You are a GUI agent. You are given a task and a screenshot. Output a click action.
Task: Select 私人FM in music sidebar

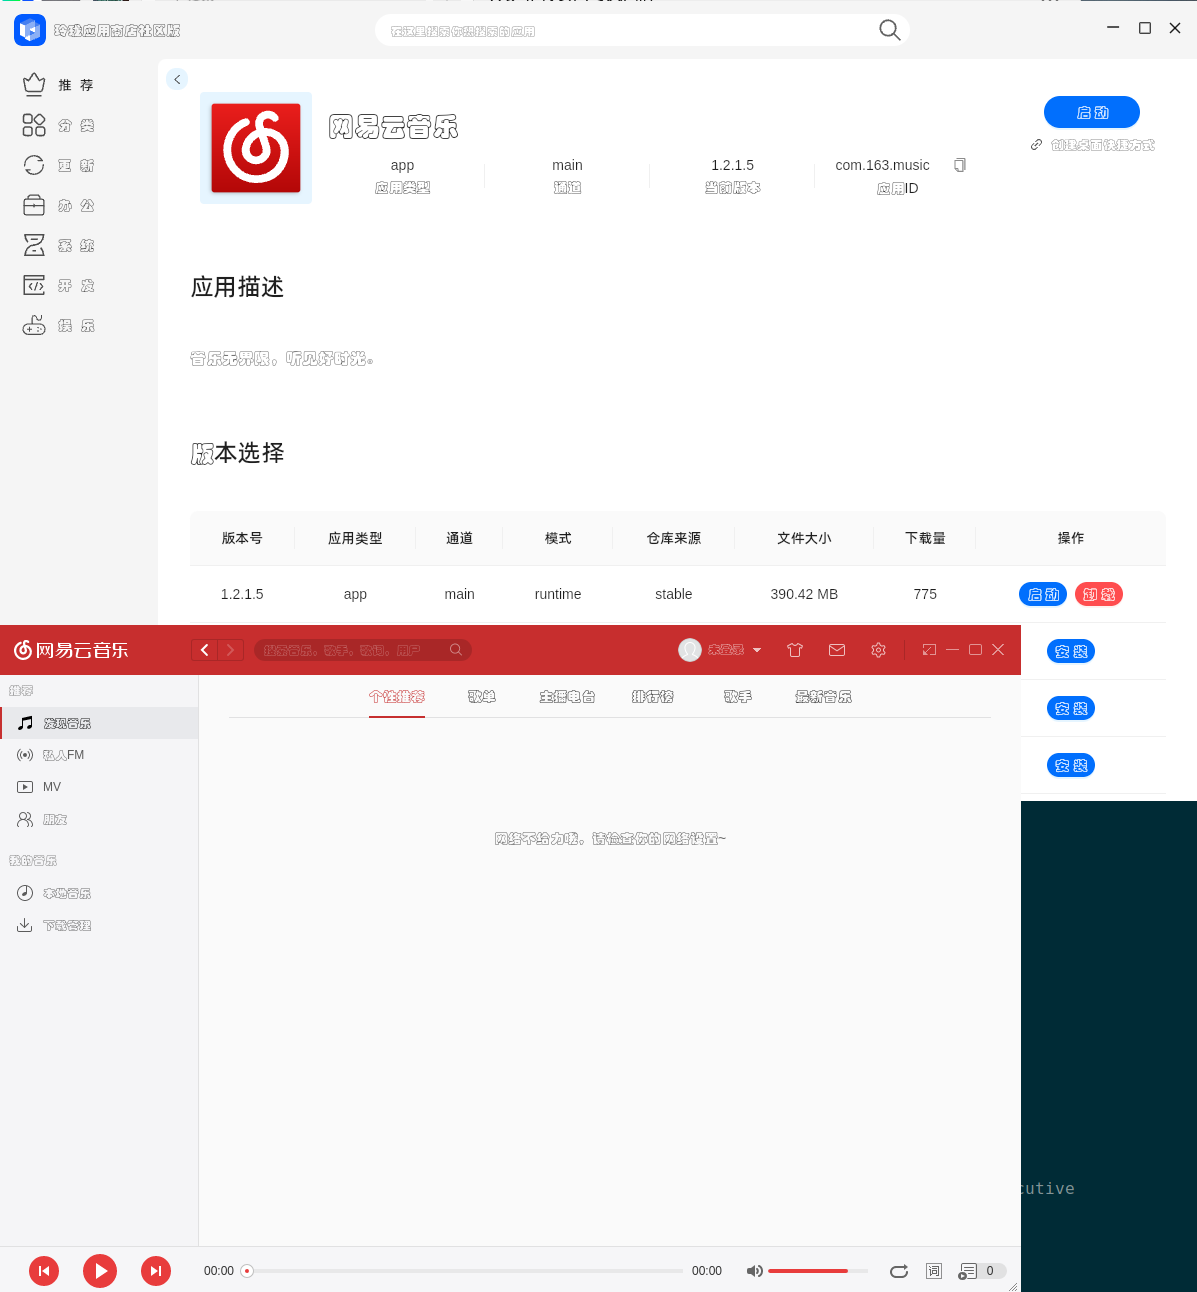[99, 755]
